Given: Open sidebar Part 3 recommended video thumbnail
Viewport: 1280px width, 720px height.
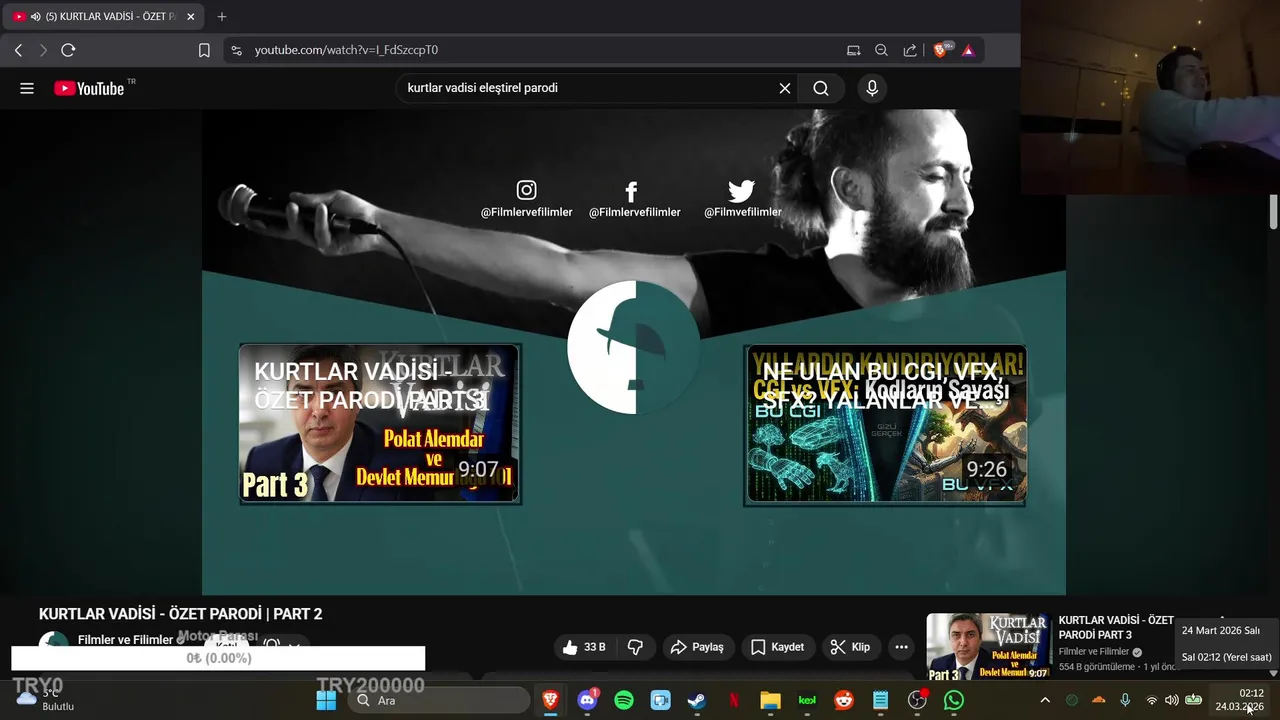Looking at the screenshot, I should coord(988,647).
